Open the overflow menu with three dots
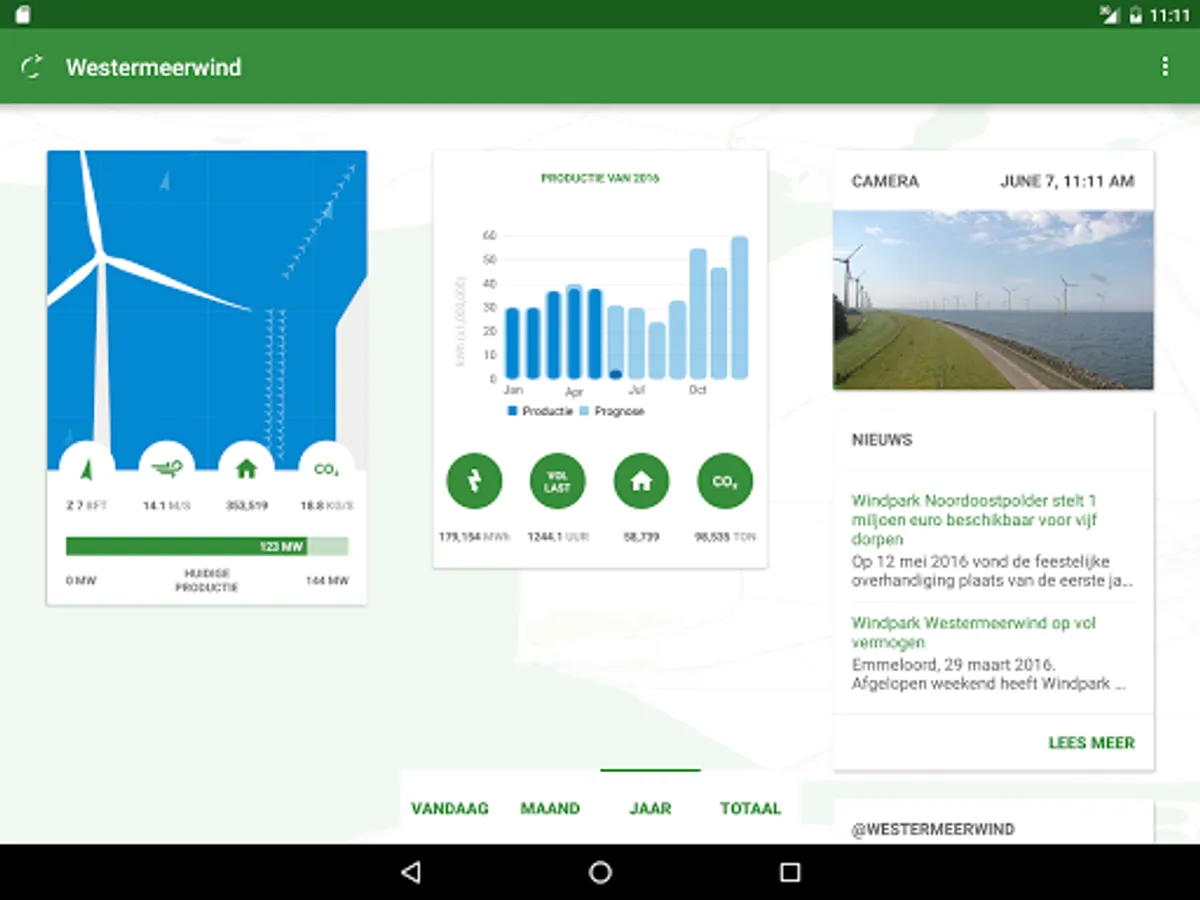The width and height of the screenshot is (1200, 900). (x=1164, y=66)
